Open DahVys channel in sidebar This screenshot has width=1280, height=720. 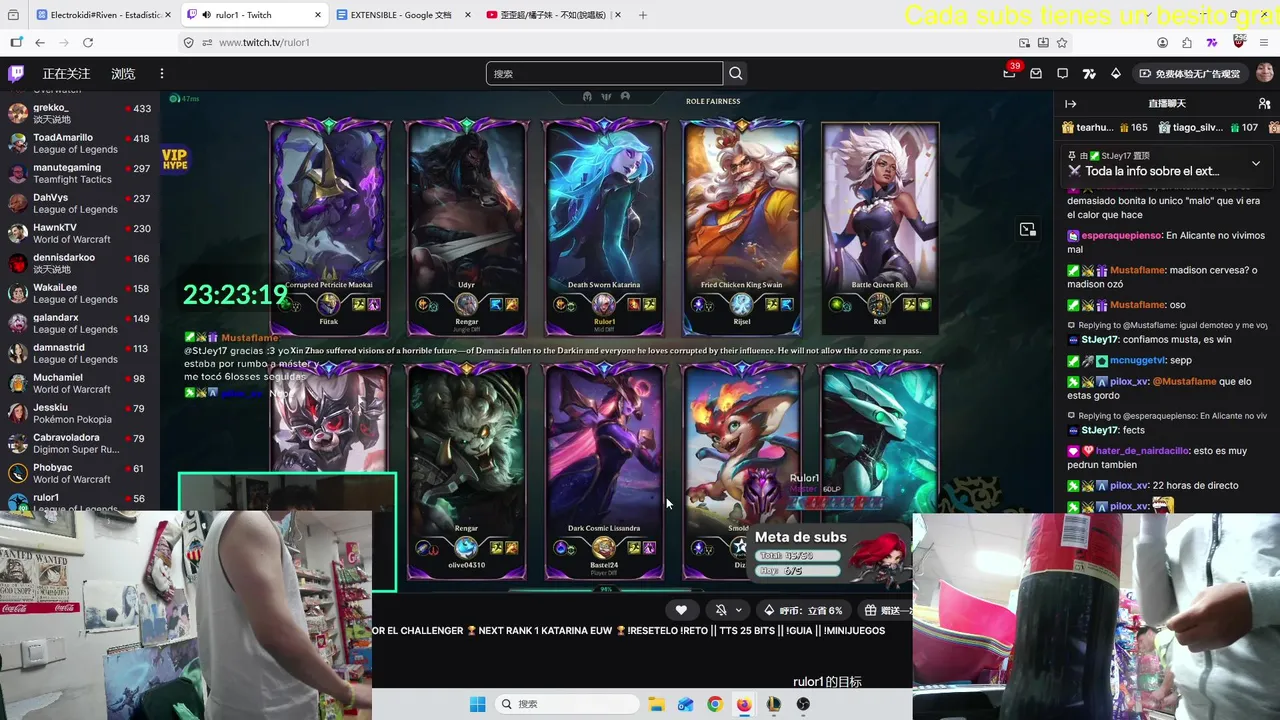click(x=80, y=203)
